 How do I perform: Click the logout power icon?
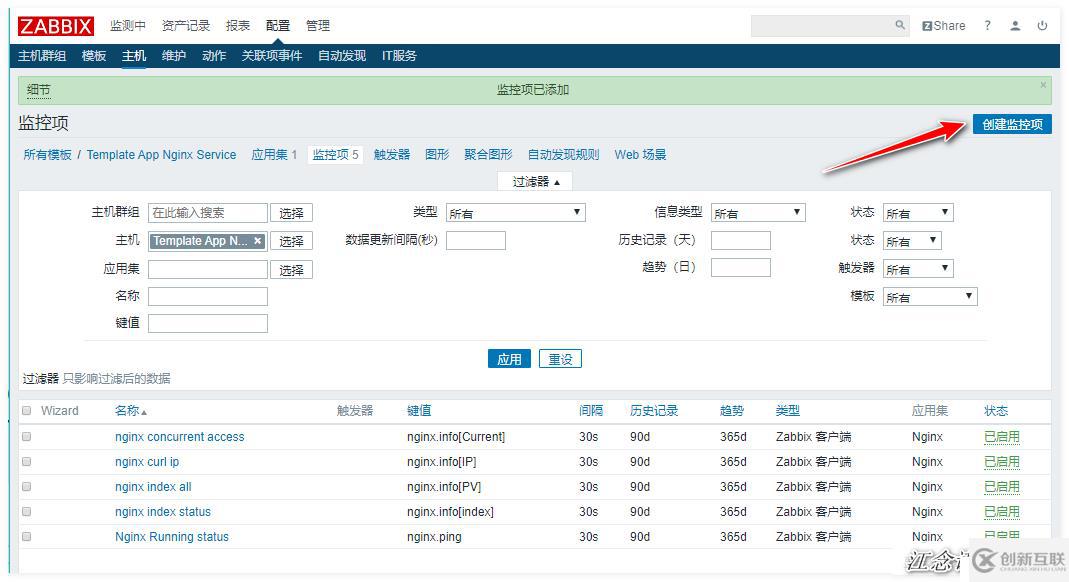pyautogui.click(x=1042, y=26)
